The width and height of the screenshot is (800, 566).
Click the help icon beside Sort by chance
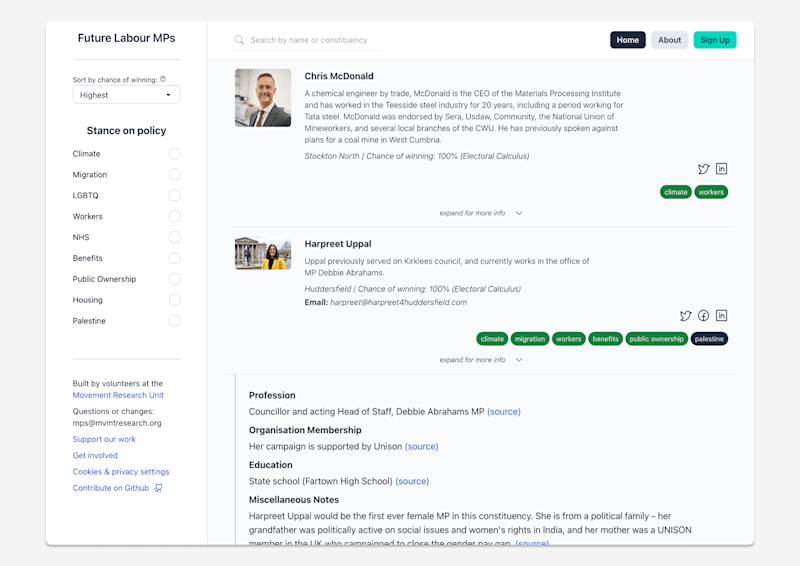pyautogui.click(x=163, y=79)
